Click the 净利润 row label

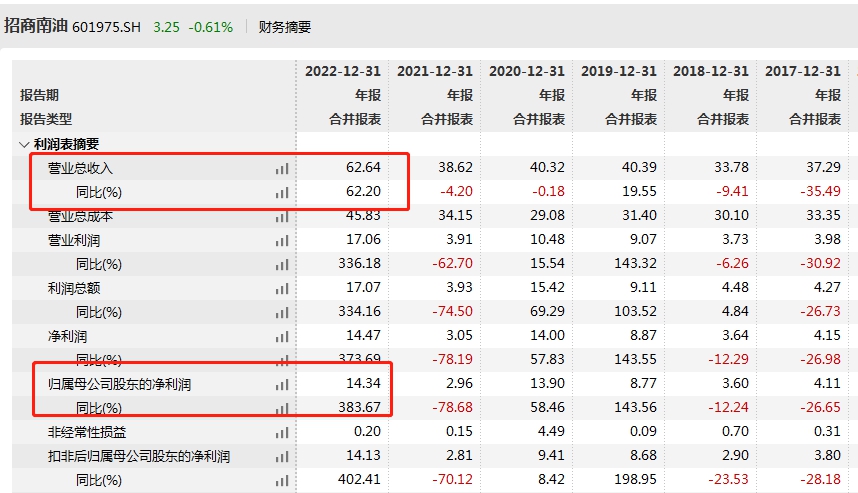(67, 337)
